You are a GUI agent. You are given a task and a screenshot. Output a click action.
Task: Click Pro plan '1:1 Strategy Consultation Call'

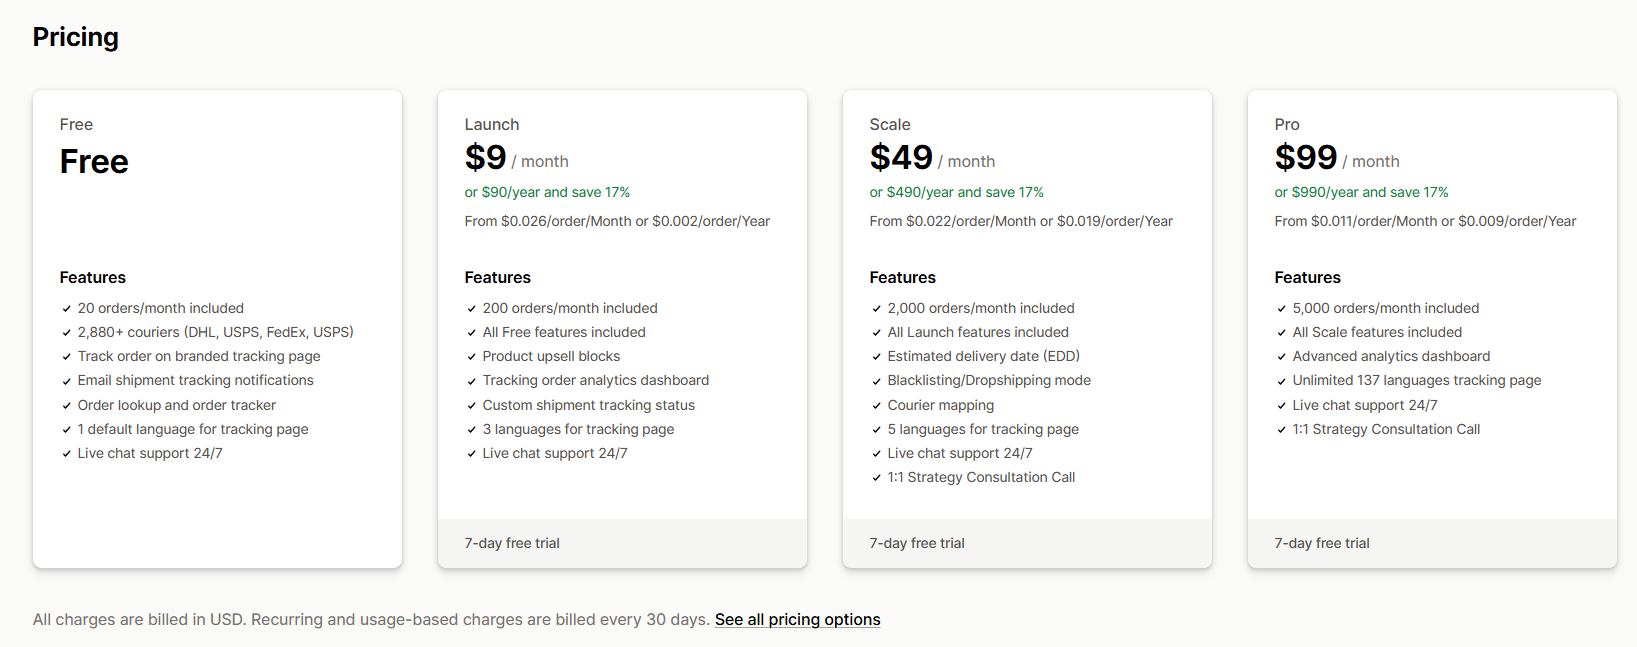click(x=1386, y=429)
